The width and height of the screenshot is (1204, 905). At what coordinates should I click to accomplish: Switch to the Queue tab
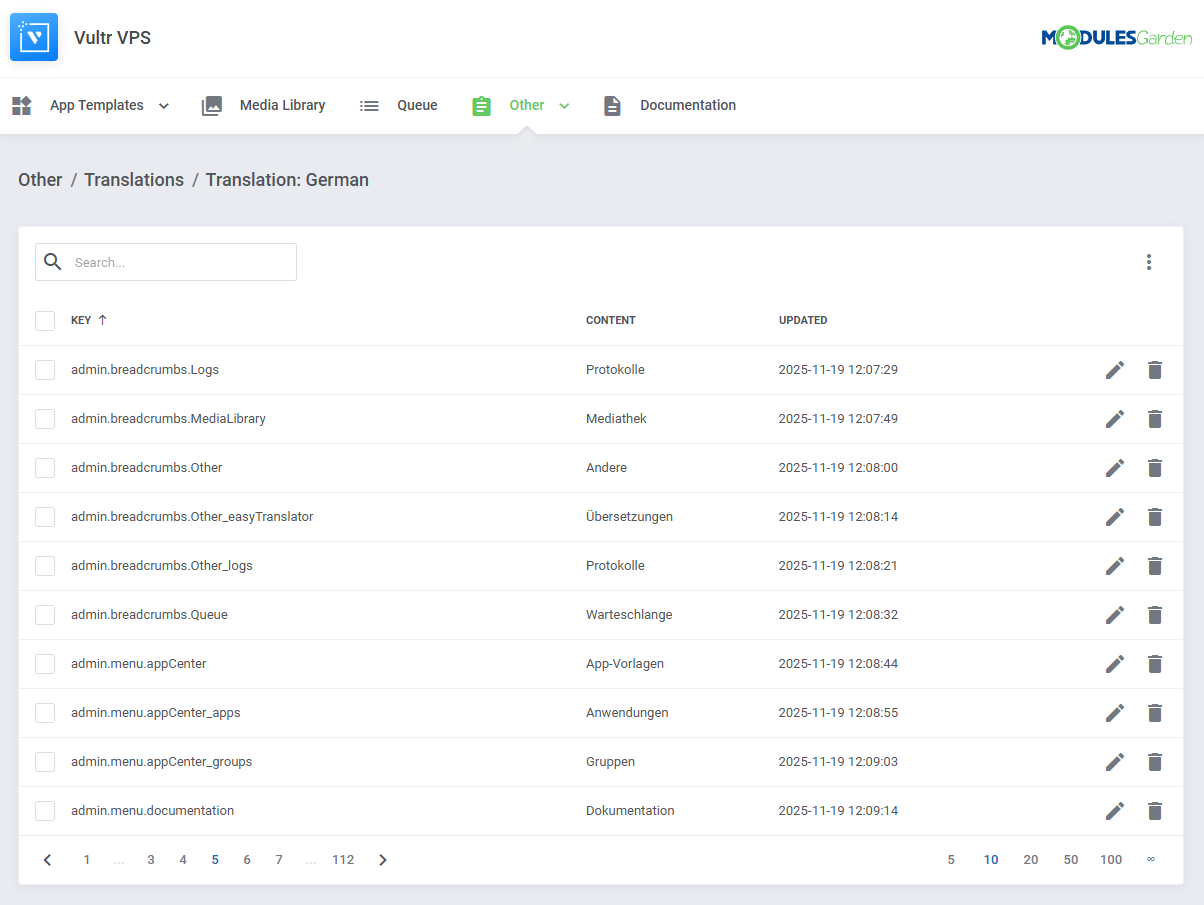pyautogui.click(x=417, y=105)
